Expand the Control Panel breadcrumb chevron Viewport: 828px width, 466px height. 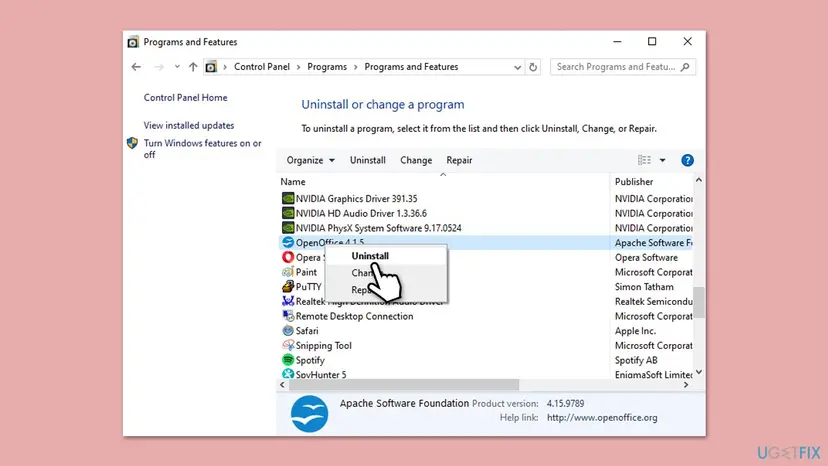click(x=298, y=67)
